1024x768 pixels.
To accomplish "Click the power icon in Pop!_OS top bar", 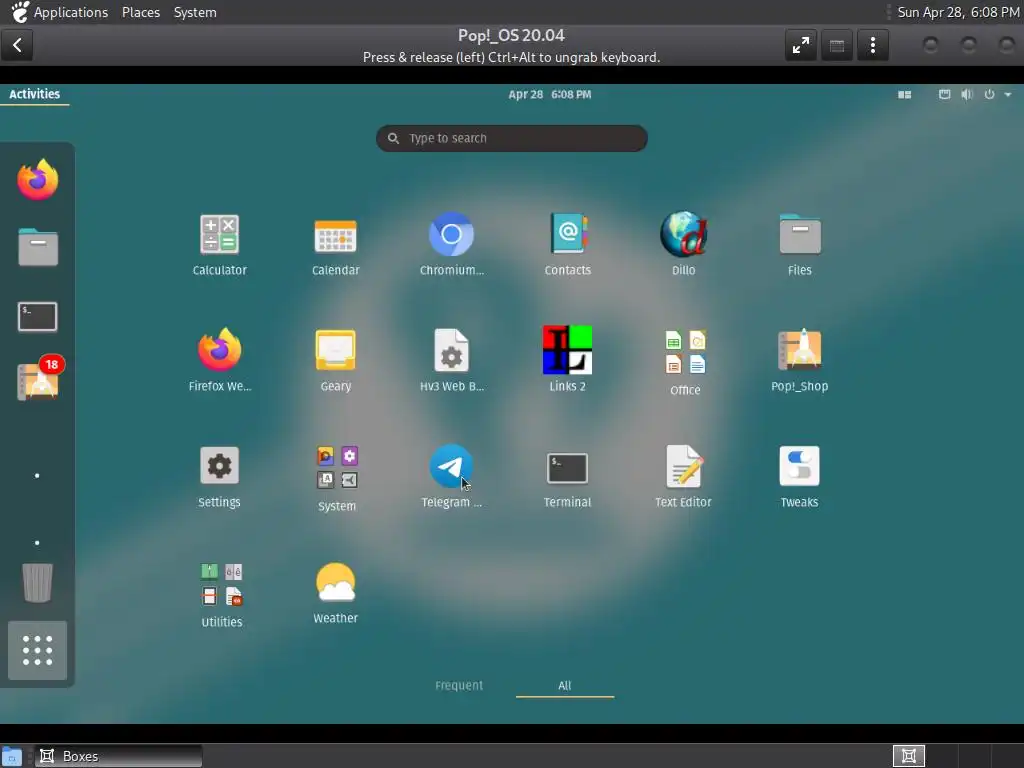I will pyautogui.click(x=989, y=95).
